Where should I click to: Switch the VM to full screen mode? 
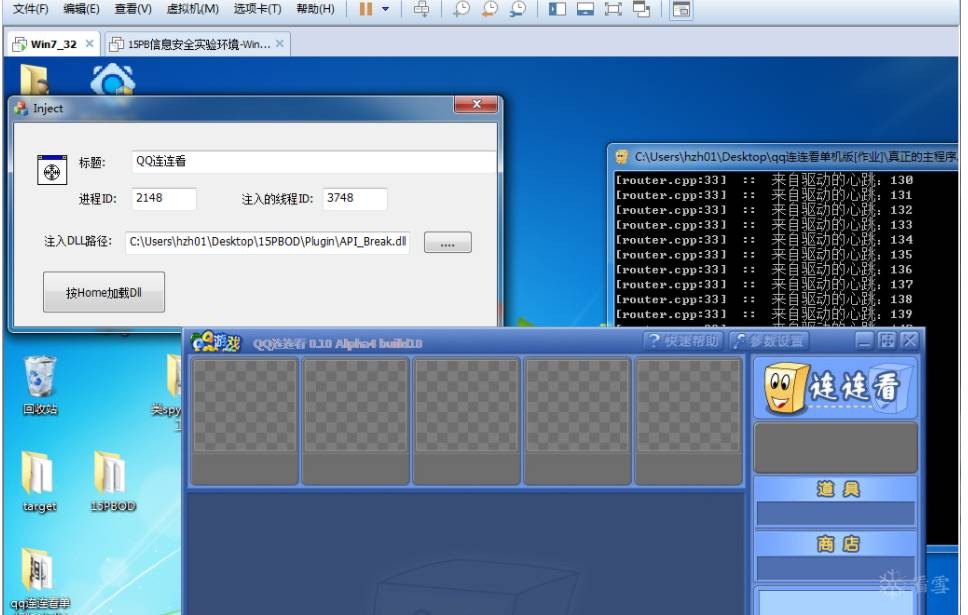613,9
